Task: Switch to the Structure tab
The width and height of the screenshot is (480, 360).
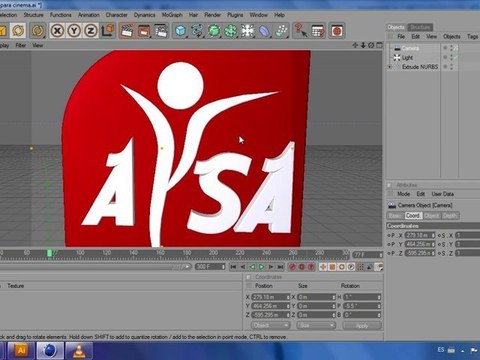Action: tap(420, 27)
